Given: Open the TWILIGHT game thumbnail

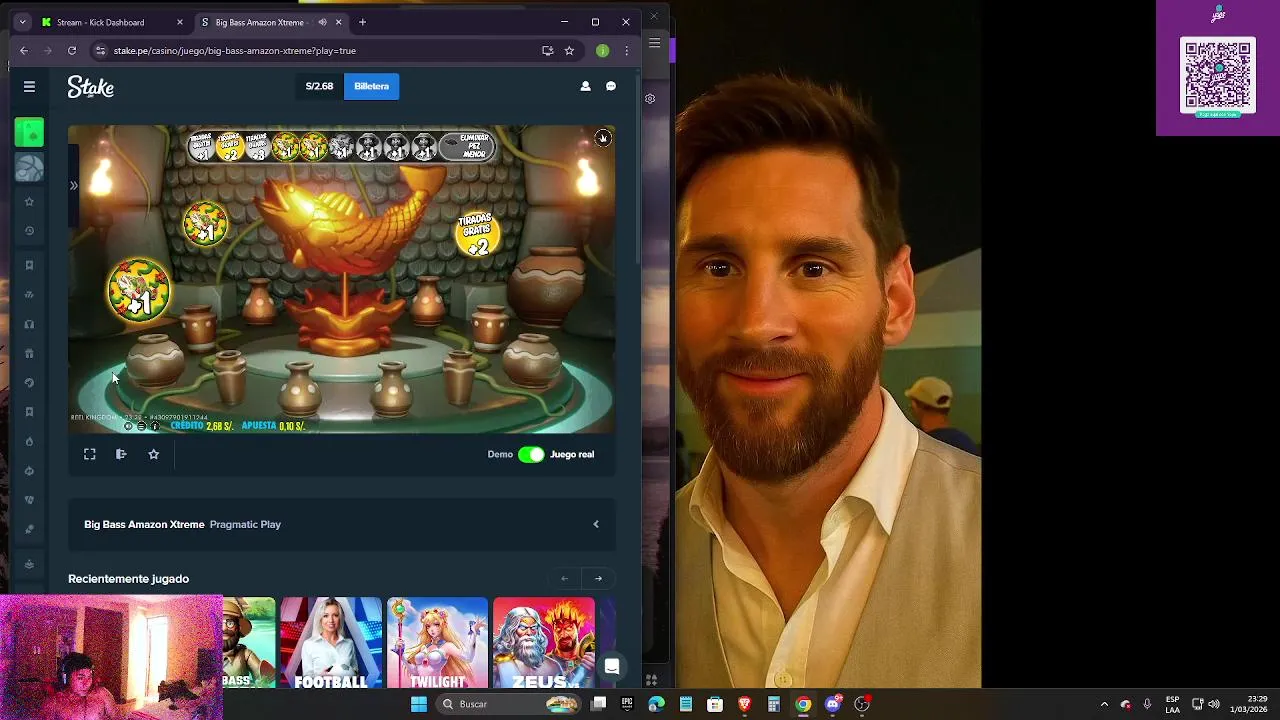Looking at the screenshot, I should pyautogui.click(x=437, y=643).
